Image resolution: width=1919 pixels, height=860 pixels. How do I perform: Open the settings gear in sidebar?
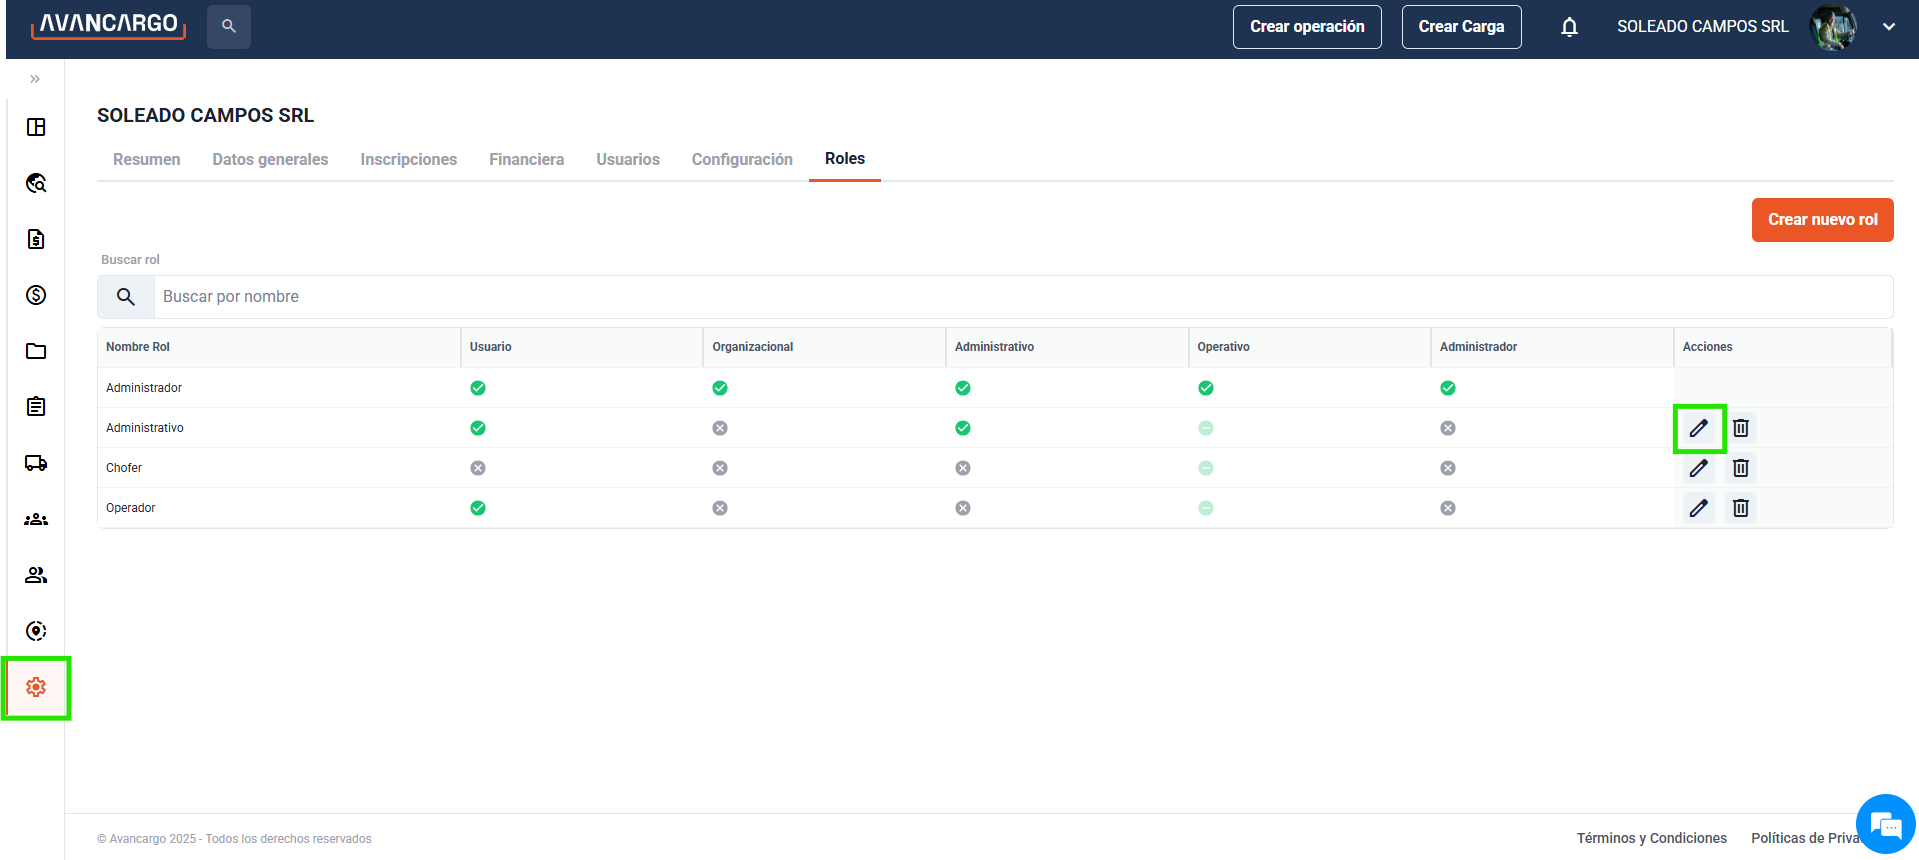36,687
